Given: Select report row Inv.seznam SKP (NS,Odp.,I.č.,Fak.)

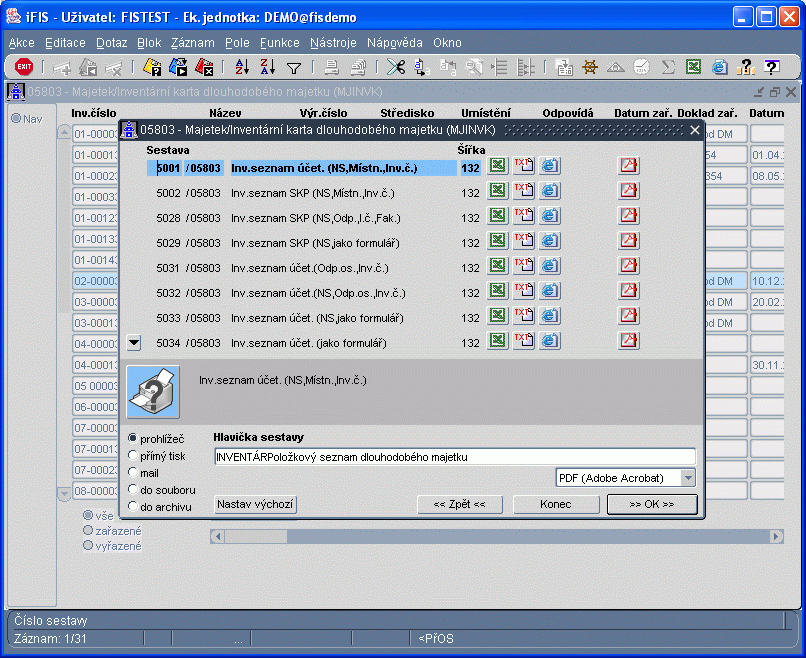Looking at the screenshot, I should 315,218.
